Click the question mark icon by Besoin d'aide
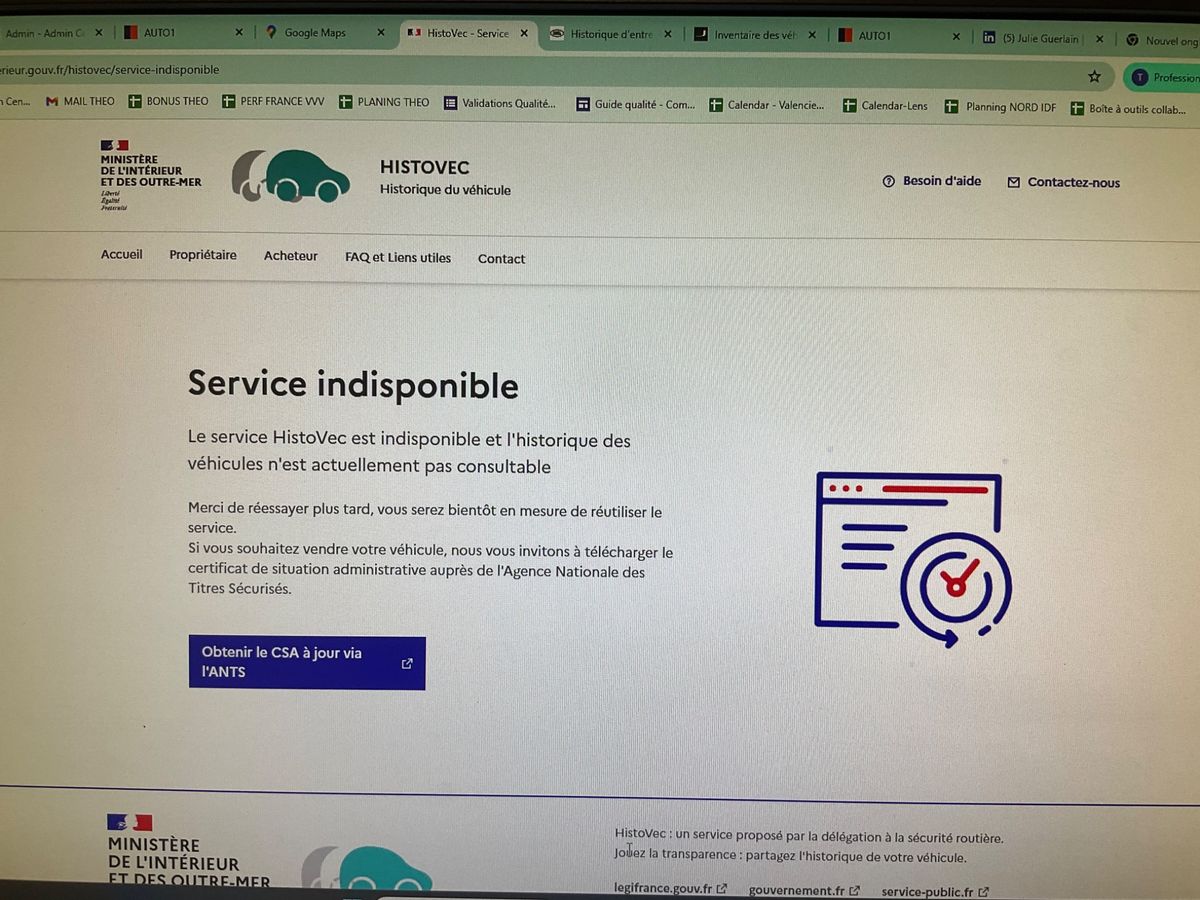The height and width of the screenshot is (900, 1200). coord(888,181)
